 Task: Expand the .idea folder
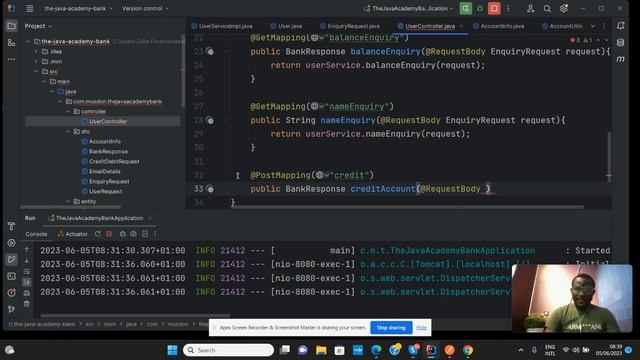coord(36,52)
